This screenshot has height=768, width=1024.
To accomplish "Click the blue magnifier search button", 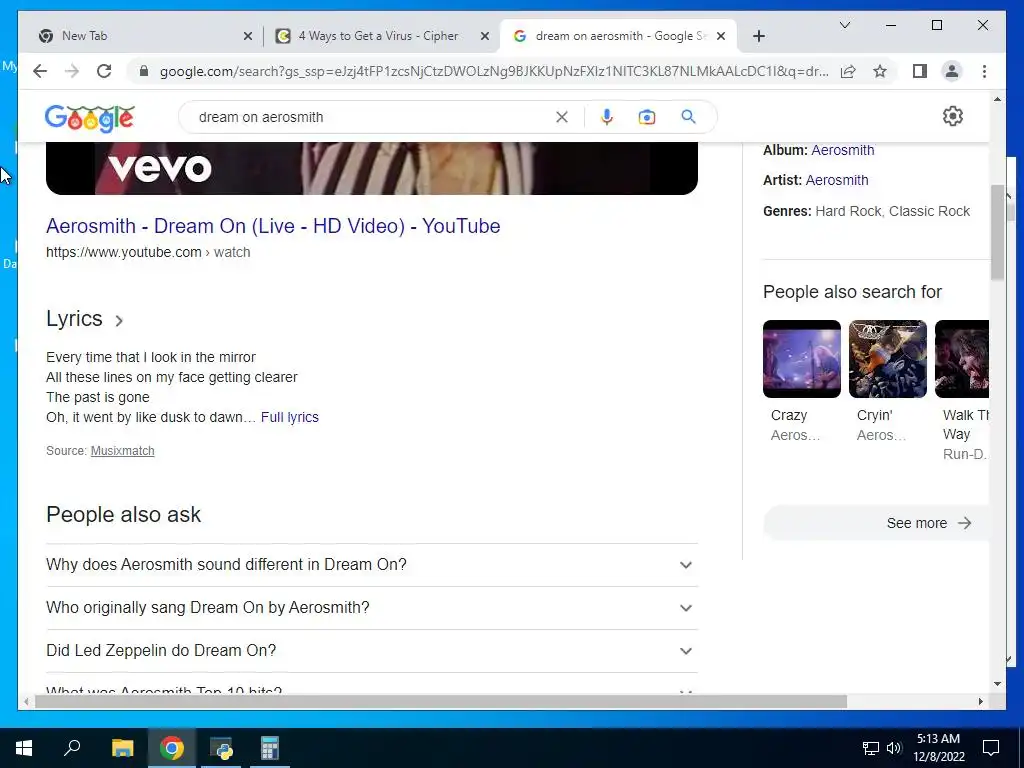I will 688,117.
